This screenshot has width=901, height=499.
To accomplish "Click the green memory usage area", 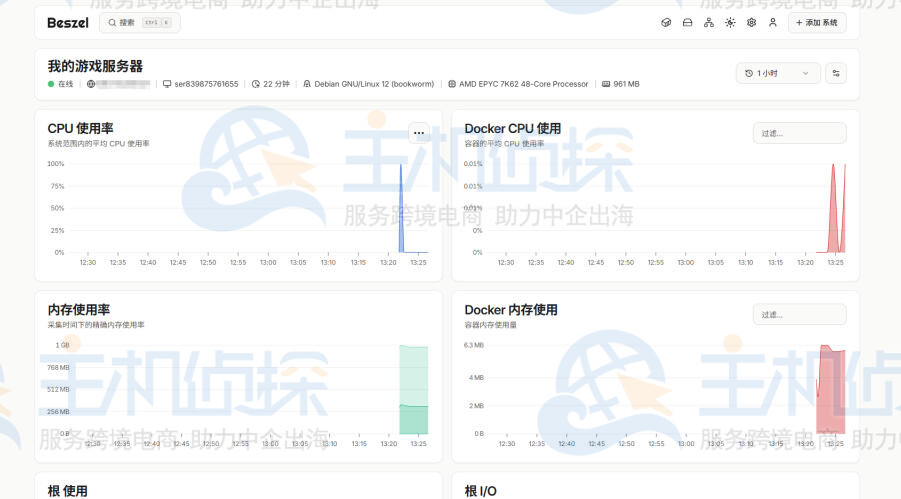I will (x=414, y=390).
